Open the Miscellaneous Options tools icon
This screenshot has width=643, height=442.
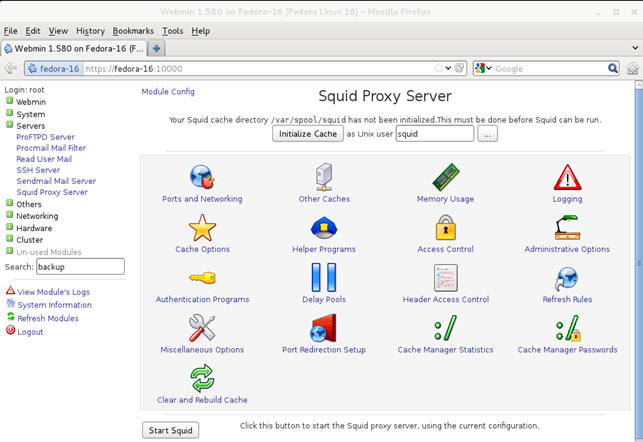[202, 328]
